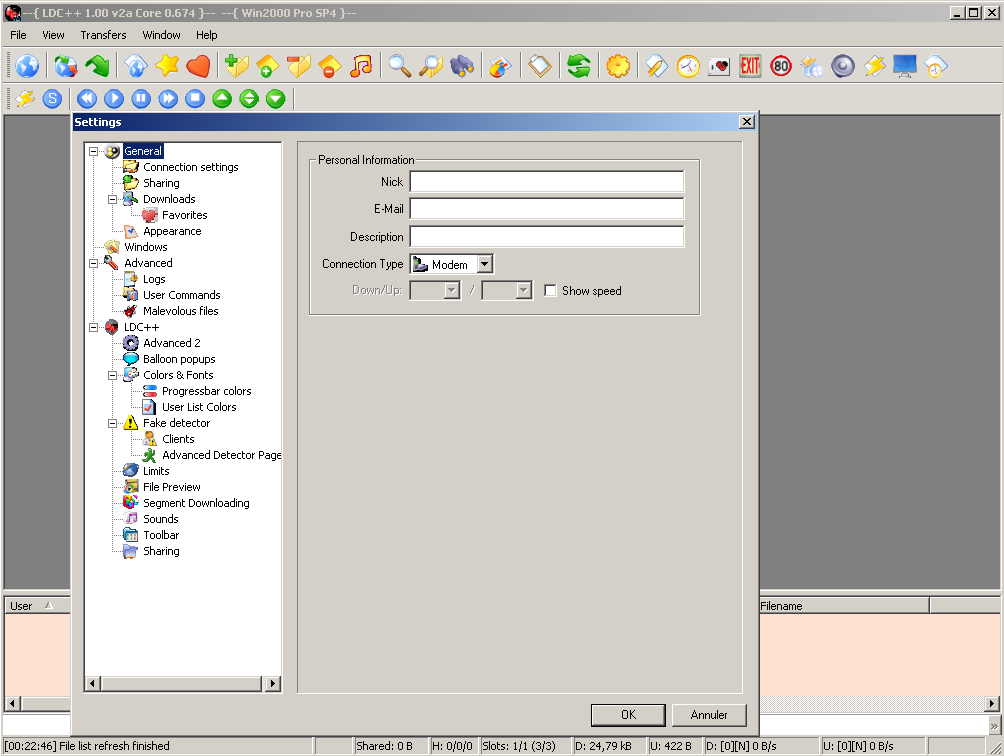This screenshot has height=756, width=1004.
Task: Click the blue rewind media button
Action: point(87,99)
